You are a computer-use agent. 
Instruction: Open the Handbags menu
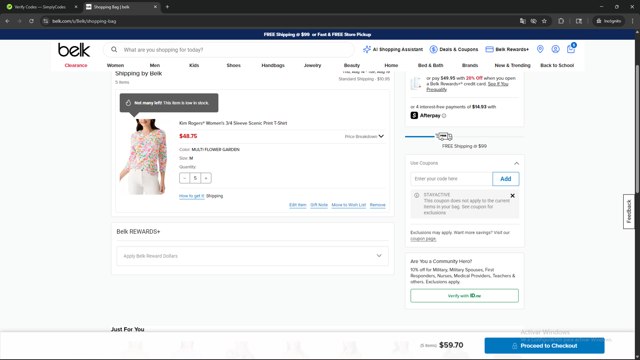tap(273, 65)
